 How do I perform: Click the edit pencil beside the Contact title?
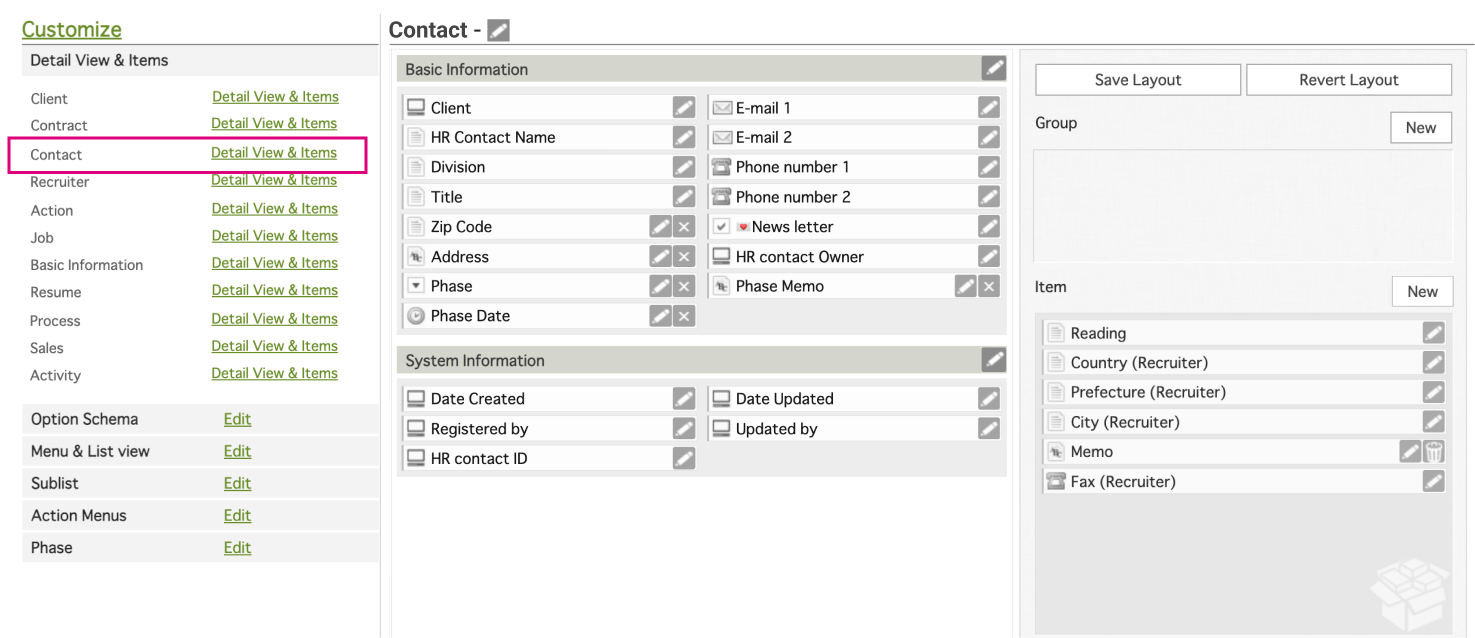(498, 30)
